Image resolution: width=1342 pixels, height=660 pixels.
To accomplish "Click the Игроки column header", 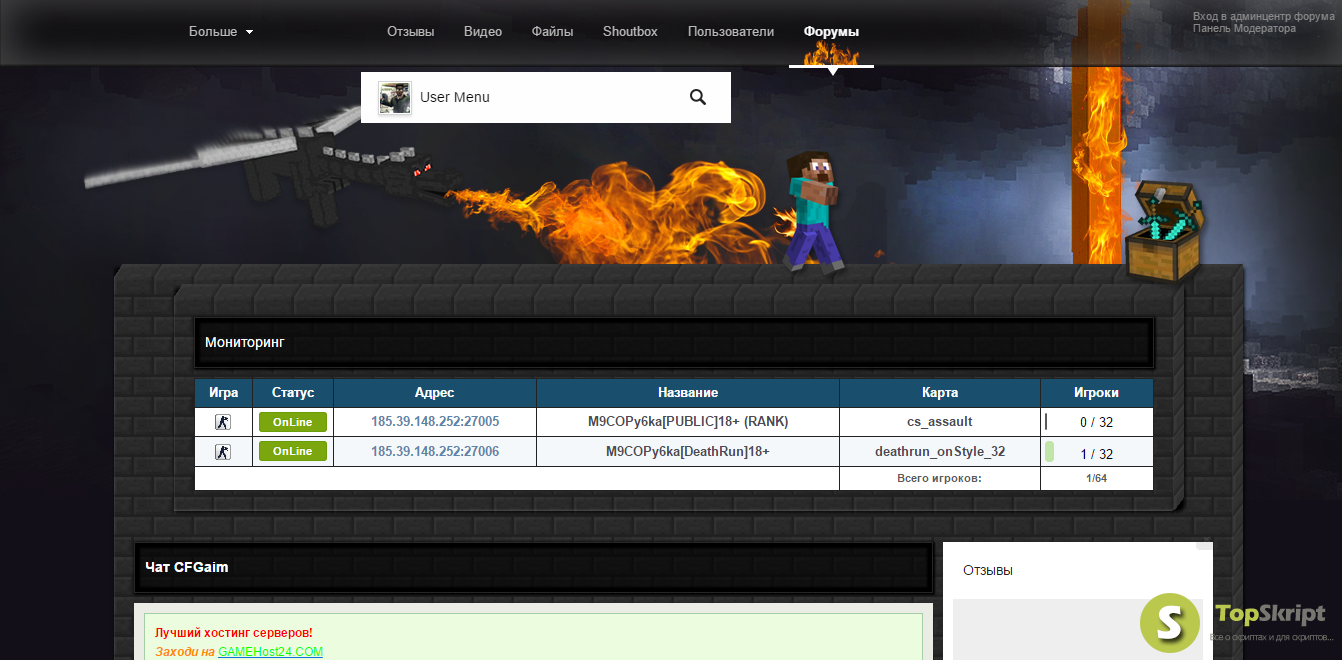I will coord(1097,393).
